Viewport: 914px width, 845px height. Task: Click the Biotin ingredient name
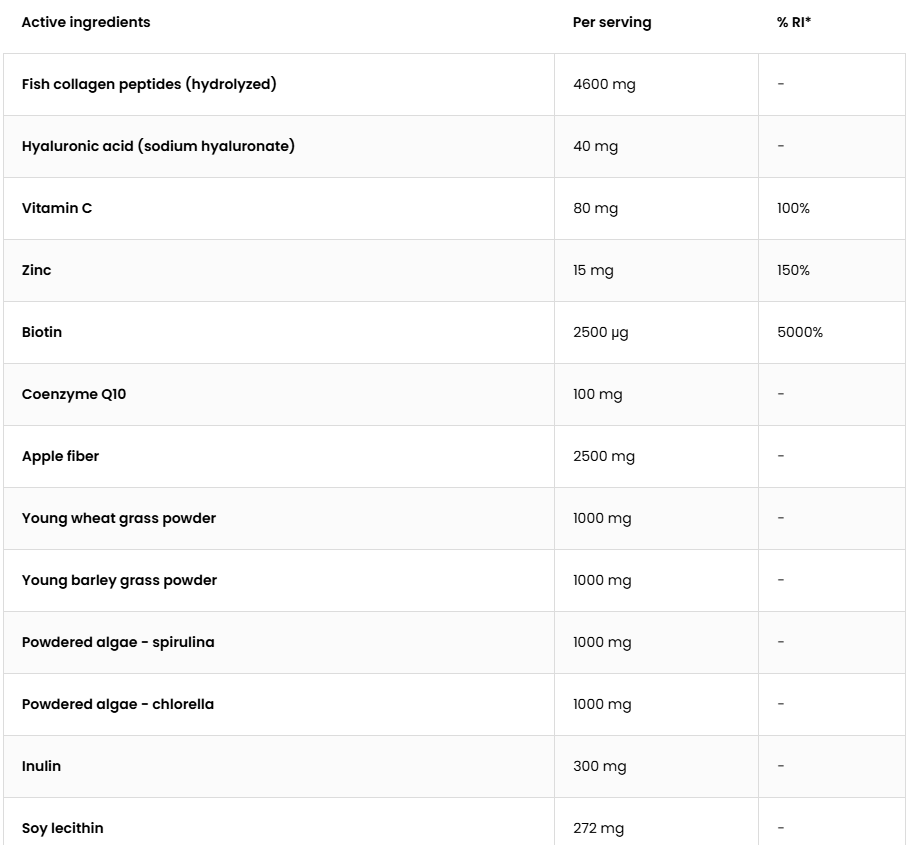41,332
